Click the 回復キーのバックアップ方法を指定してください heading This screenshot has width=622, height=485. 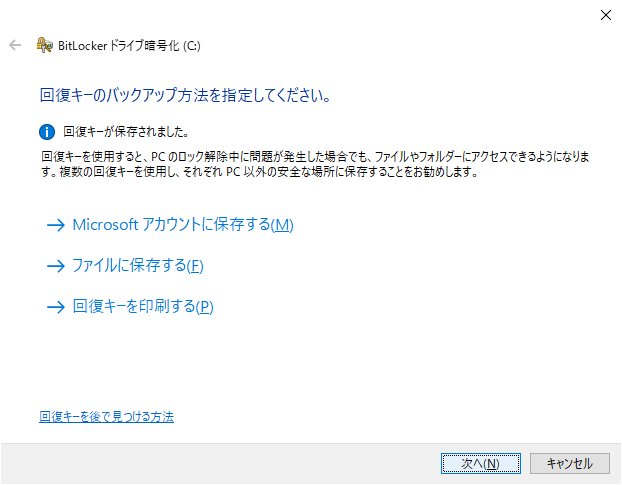pyautogui.click(x=185, y=97)
